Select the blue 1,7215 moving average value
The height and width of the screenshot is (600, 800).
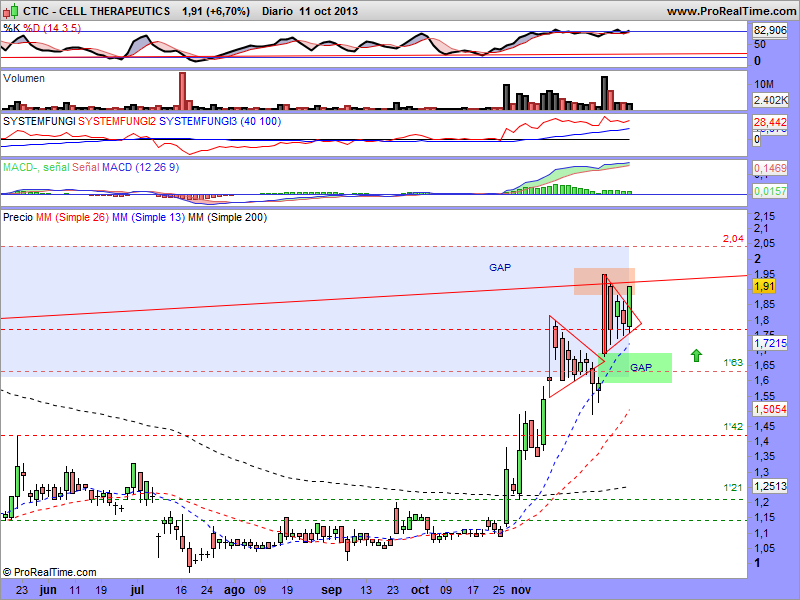pos(770,343)
